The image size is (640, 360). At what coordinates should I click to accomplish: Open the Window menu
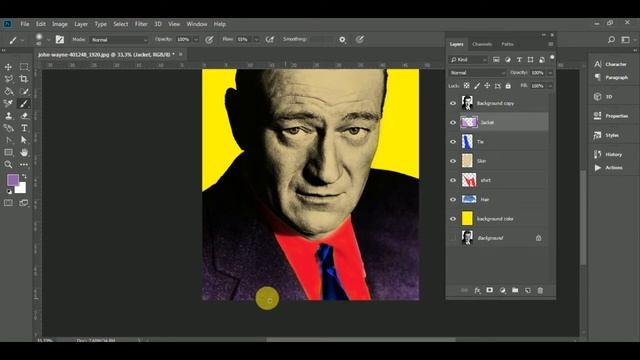click(197, 24)
